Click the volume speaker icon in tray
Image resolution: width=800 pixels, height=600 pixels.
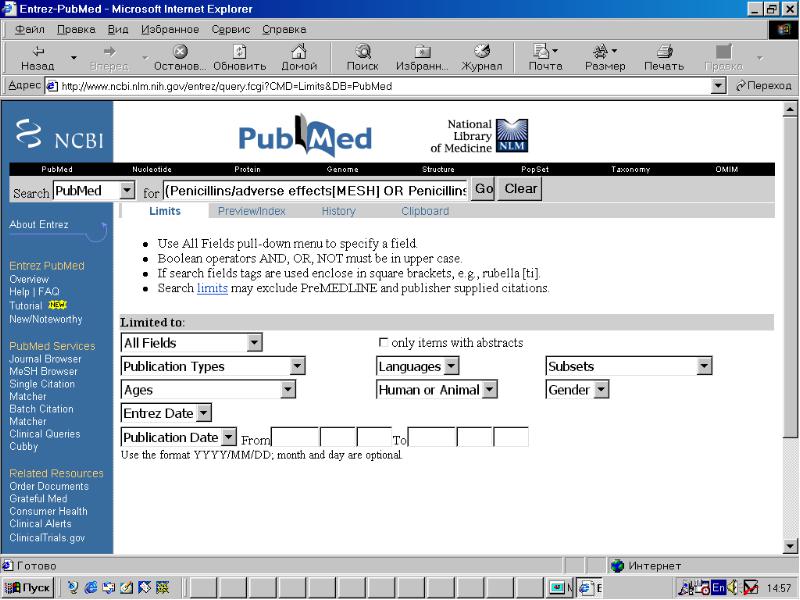[733, 588]
